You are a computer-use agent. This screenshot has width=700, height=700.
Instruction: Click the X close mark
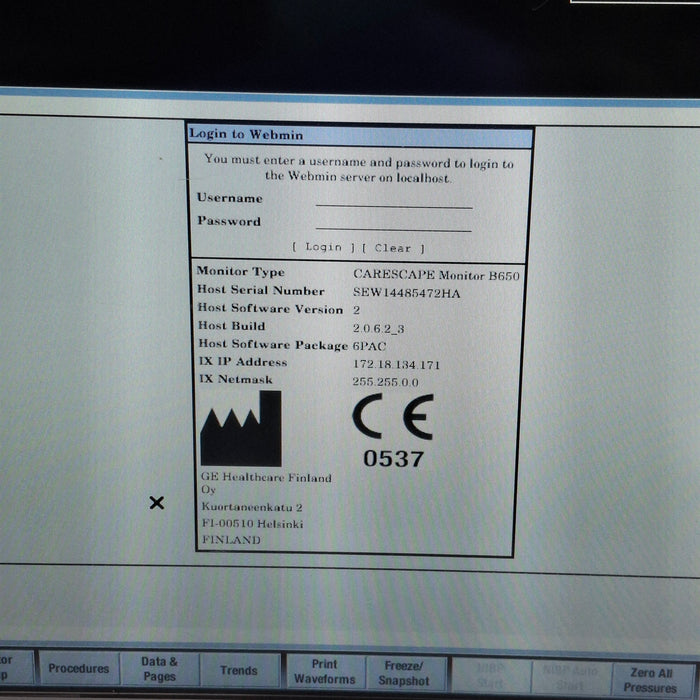tap(157, 503)
